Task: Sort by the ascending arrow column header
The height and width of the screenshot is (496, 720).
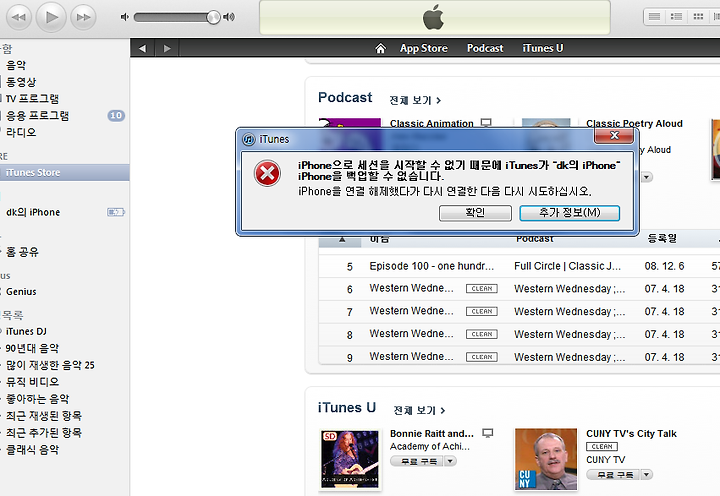Action: [x=342, y=239]
